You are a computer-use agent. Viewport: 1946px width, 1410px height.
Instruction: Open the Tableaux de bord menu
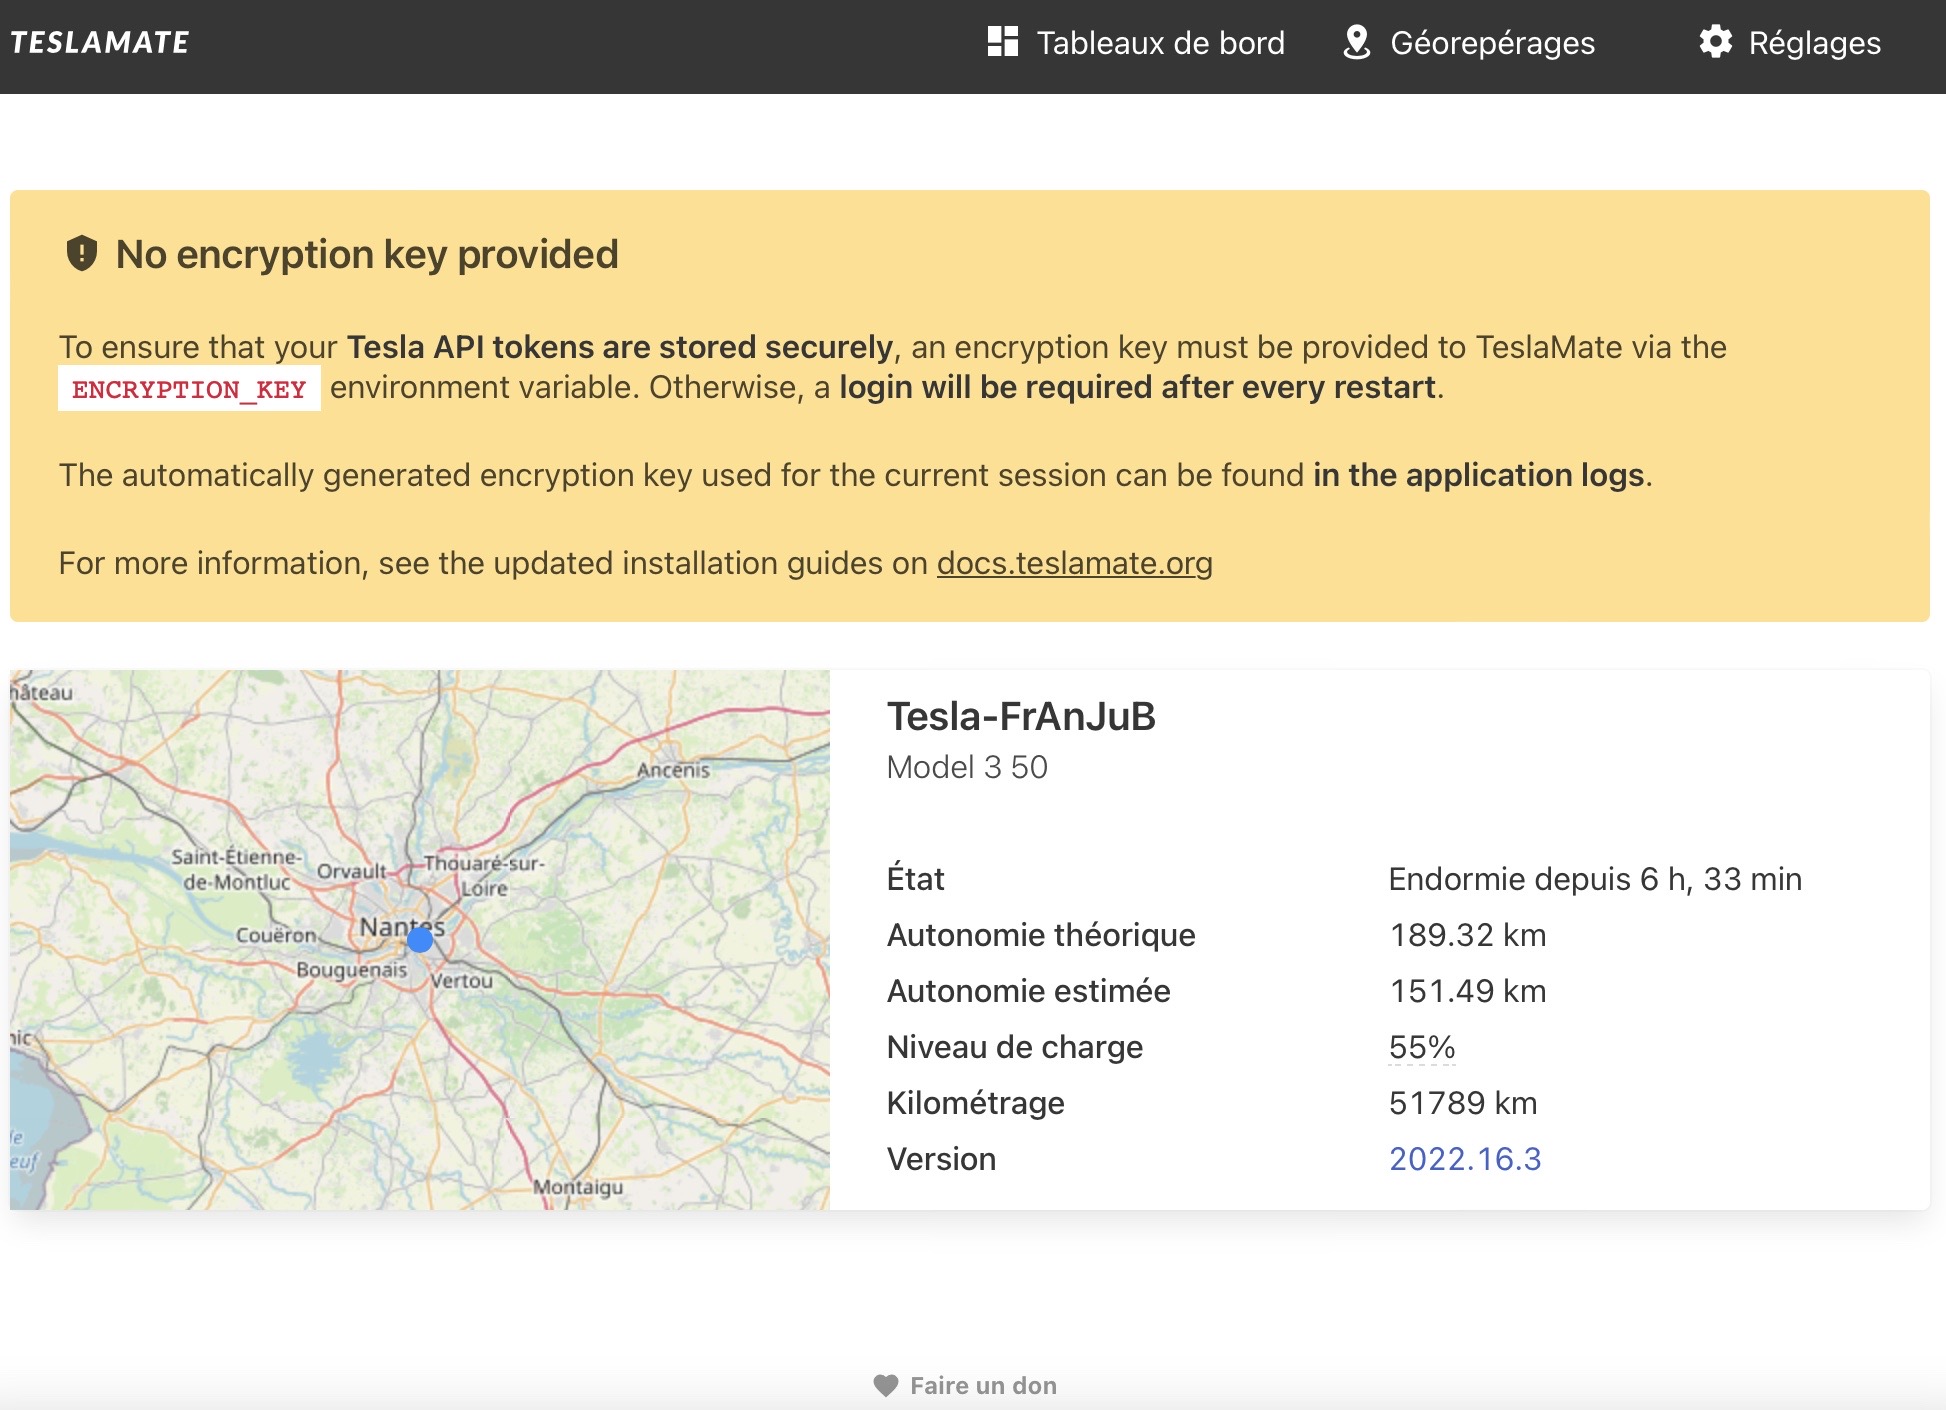click(x=1160, y=43)
